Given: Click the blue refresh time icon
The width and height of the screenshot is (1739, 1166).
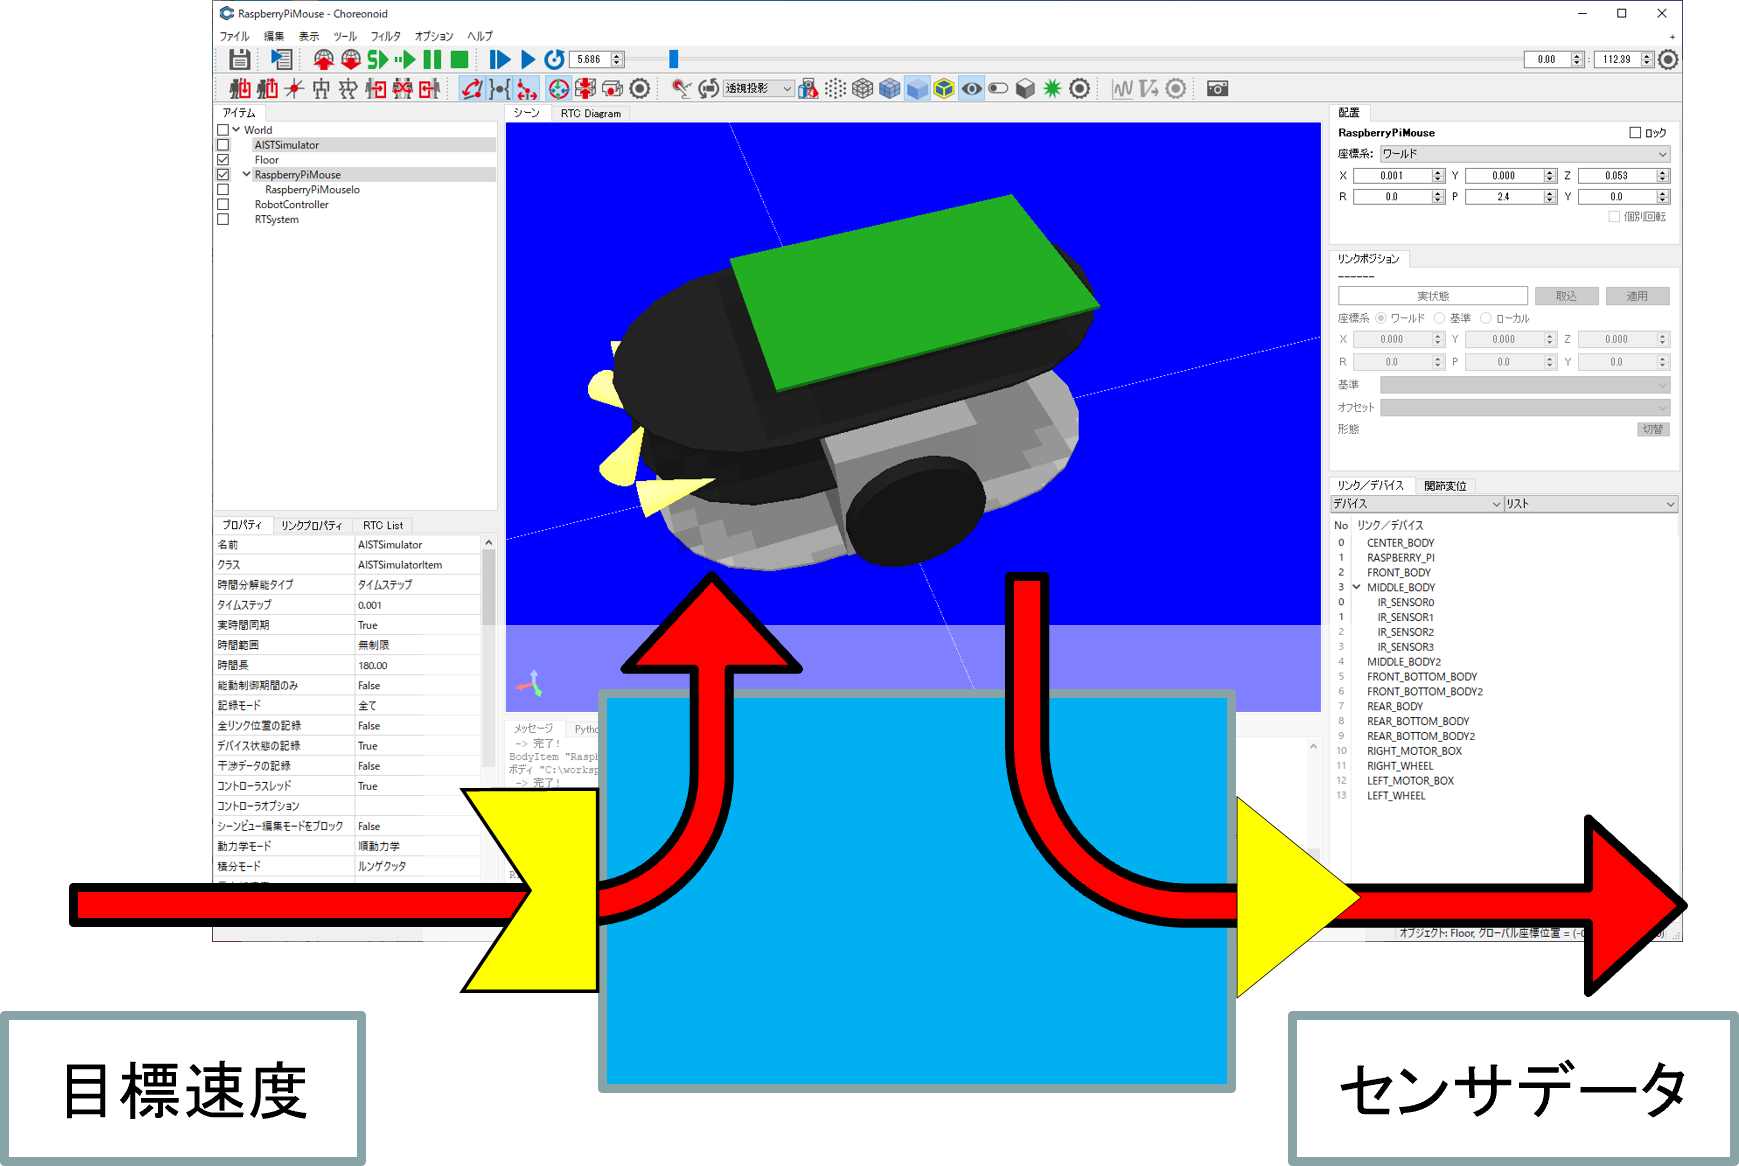Looking at the screenshot, I should pyautogui.click(x=554, y=60).
